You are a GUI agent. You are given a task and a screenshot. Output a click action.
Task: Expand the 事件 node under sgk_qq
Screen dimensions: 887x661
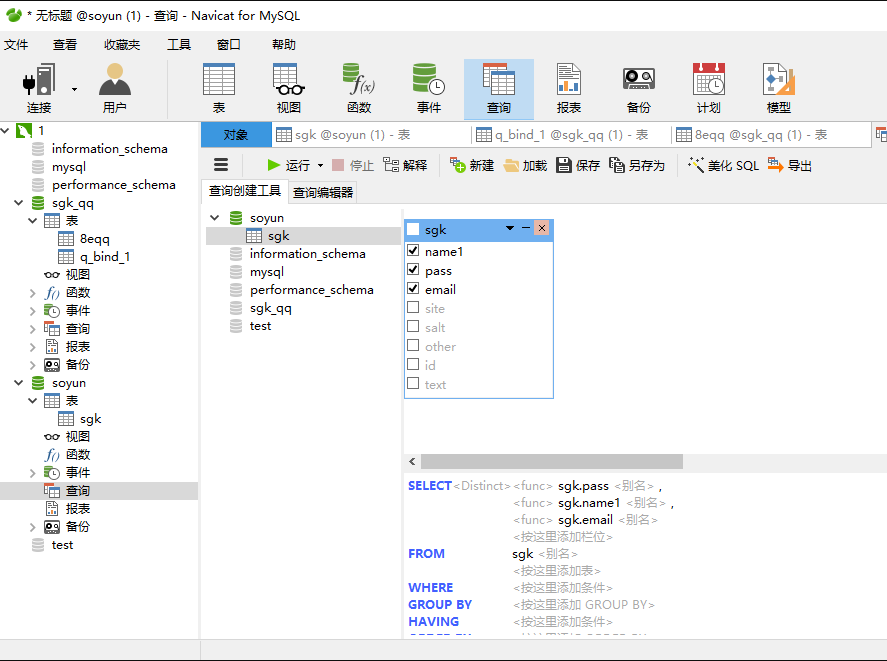[32, 311]
